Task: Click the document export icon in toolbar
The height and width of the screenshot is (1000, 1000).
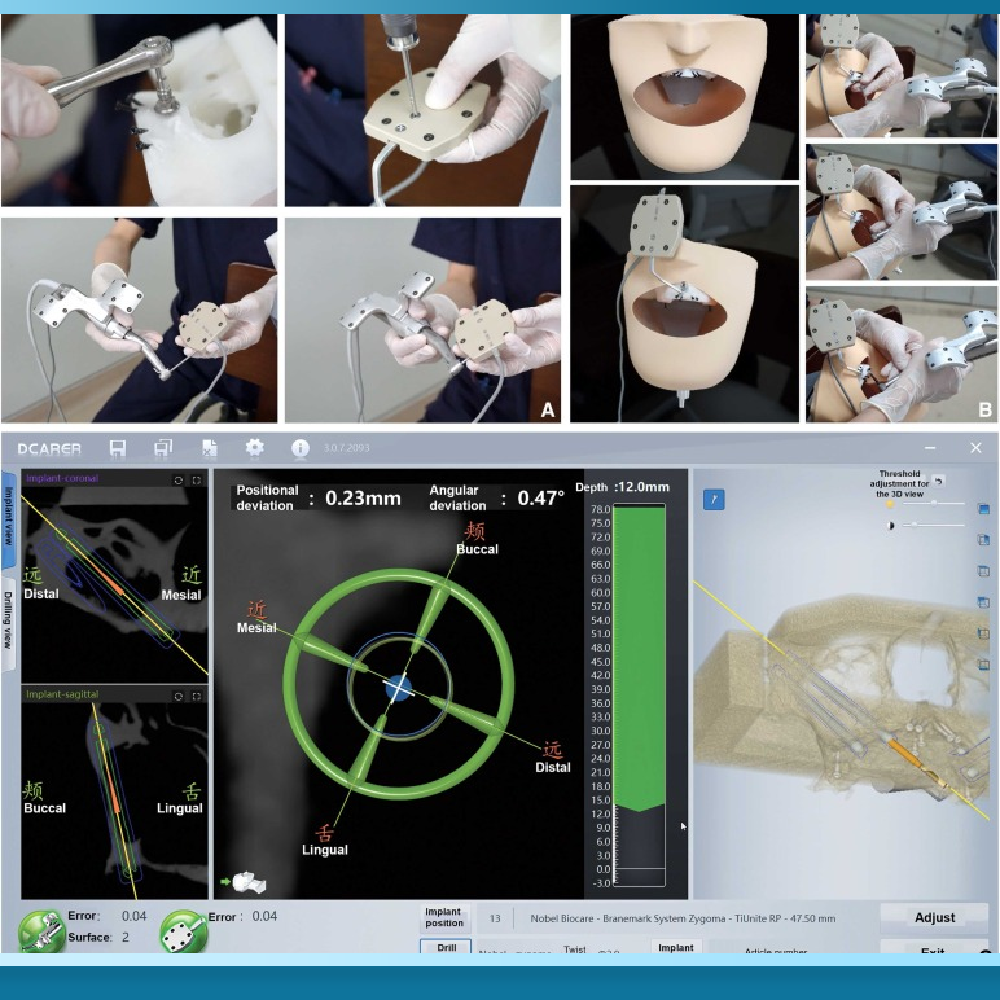Action: tap(210, 448)
